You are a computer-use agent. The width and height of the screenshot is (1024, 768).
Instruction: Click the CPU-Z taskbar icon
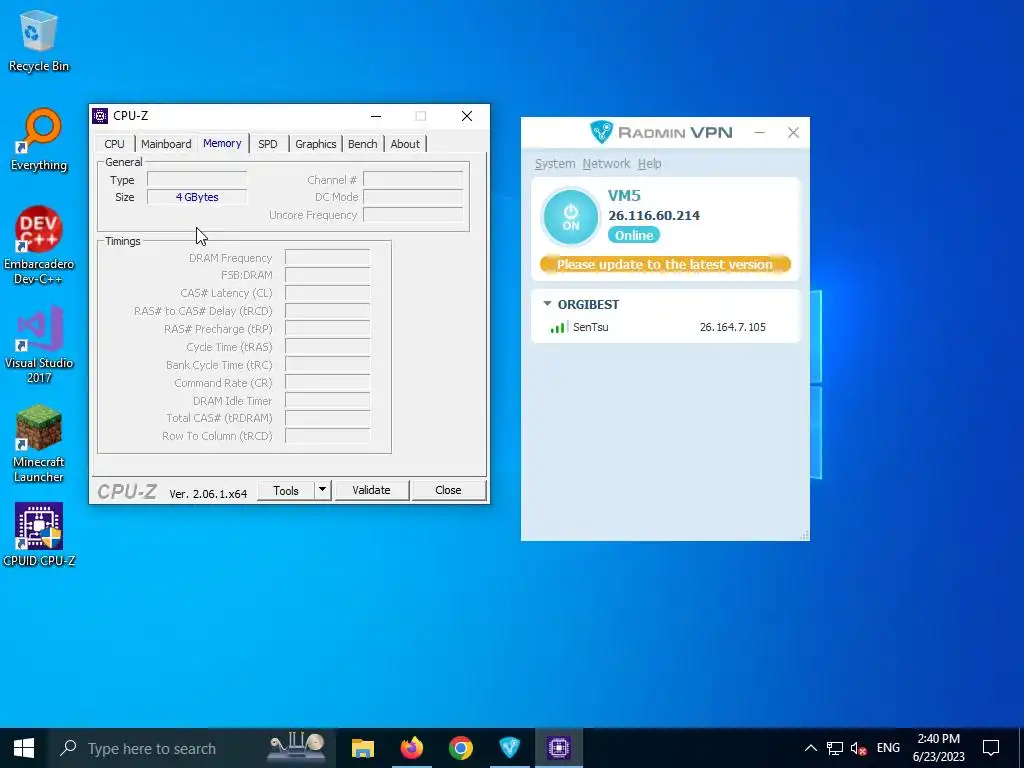coord(559,748)
